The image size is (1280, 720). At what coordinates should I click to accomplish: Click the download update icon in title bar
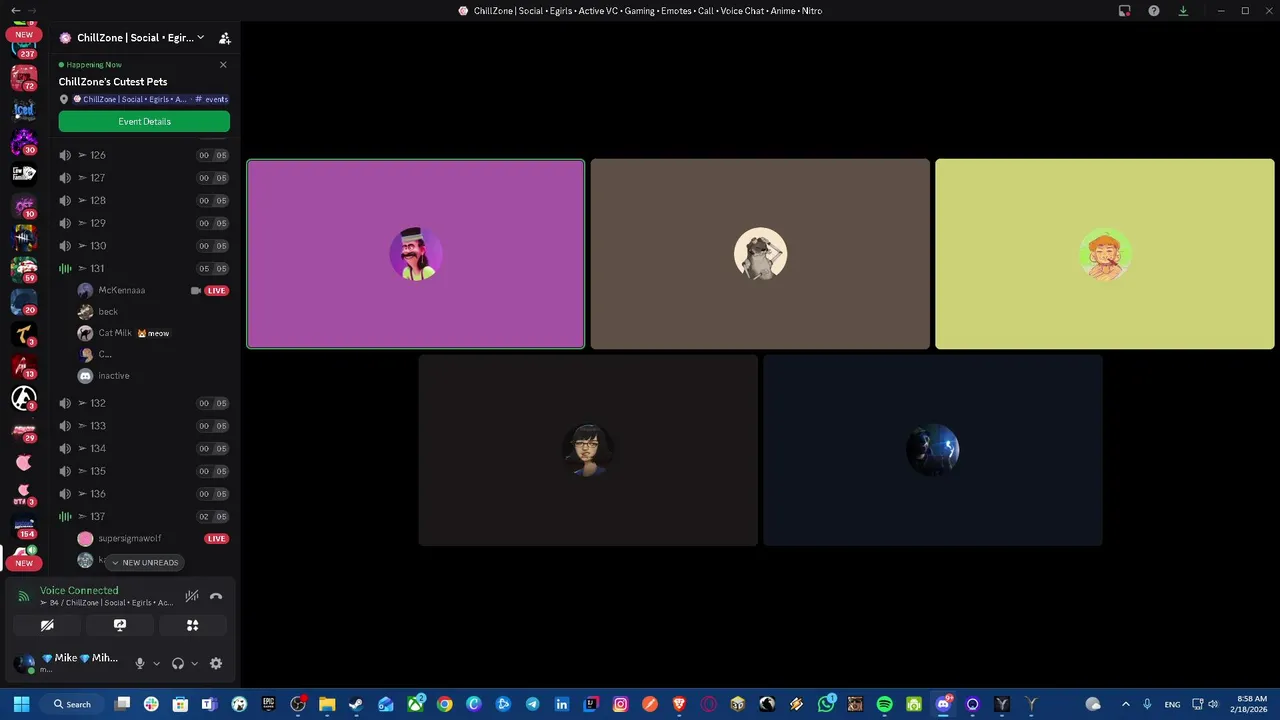[1183, 11]
